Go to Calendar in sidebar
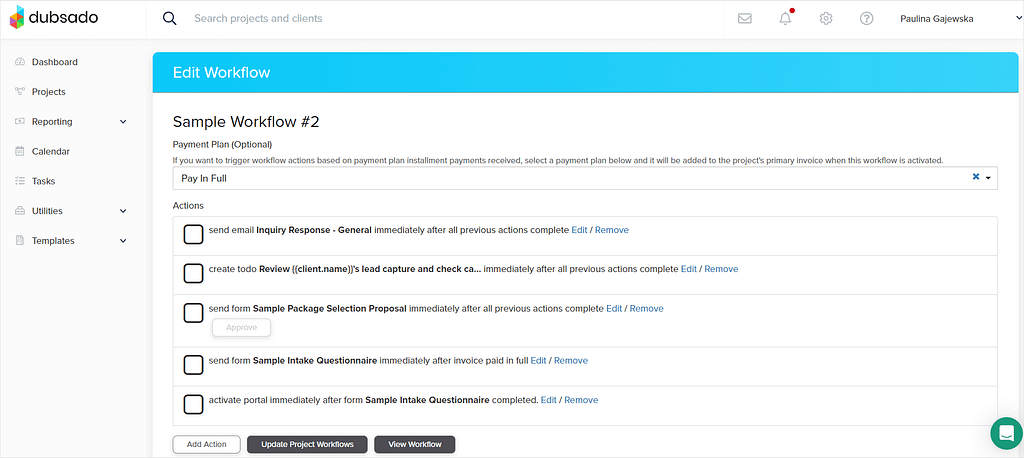This screenshot has height=458, width=1024. (x=51, y=151)
